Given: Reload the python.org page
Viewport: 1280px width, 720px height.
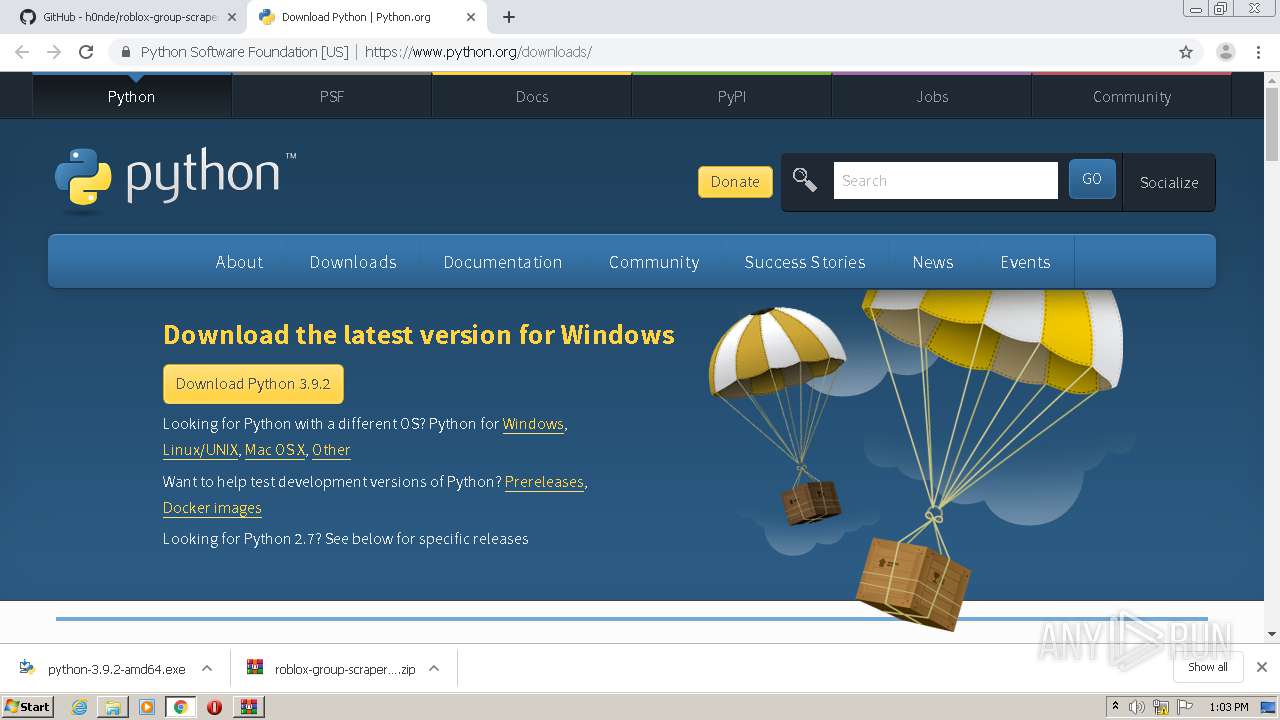Looking at the screenshot, I should point(86,52).
